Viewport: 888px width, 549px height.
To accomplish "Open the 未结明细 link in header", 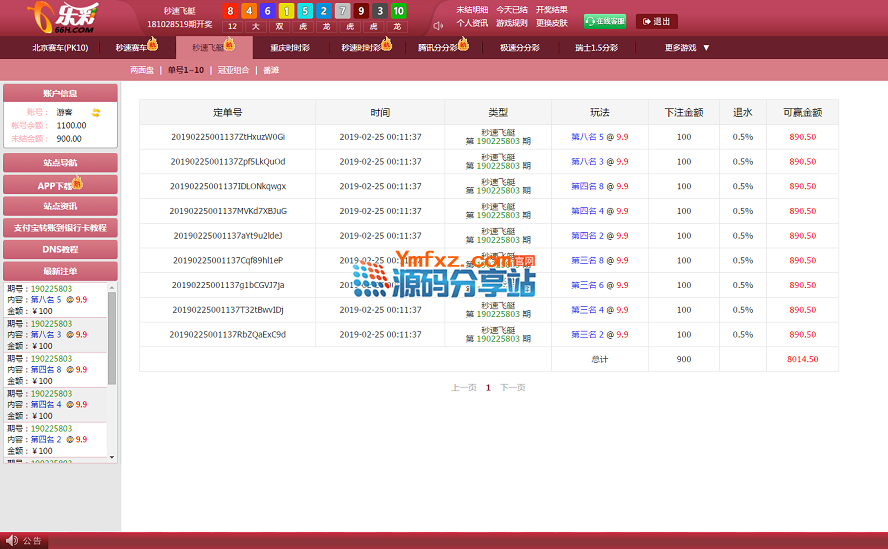I will tap(472, 9).
